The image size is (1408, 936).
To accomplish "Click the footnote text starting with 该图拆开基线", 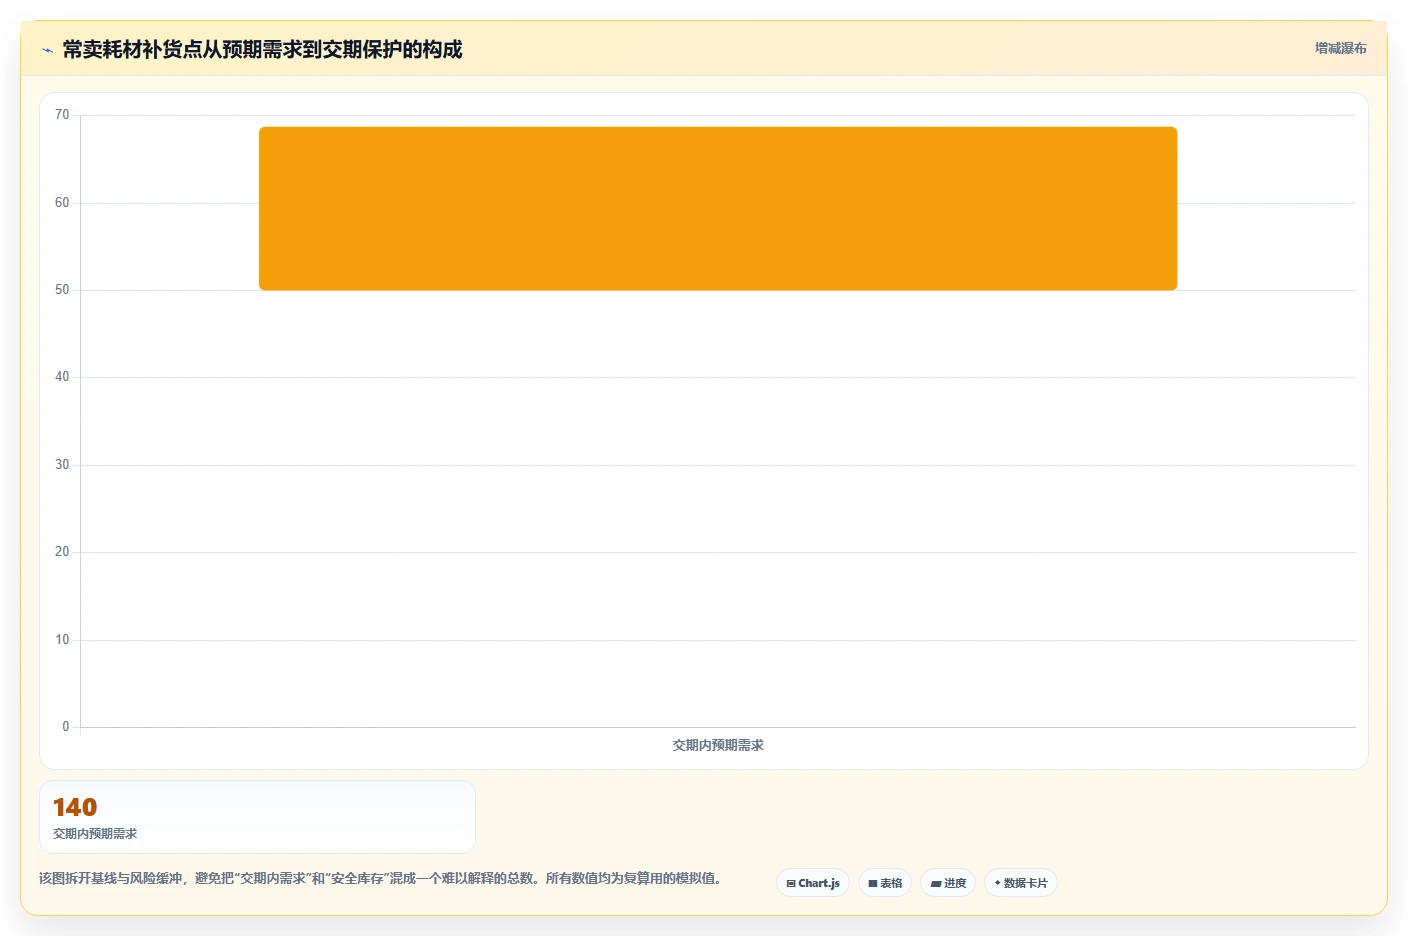I will [x=380, y=878].
